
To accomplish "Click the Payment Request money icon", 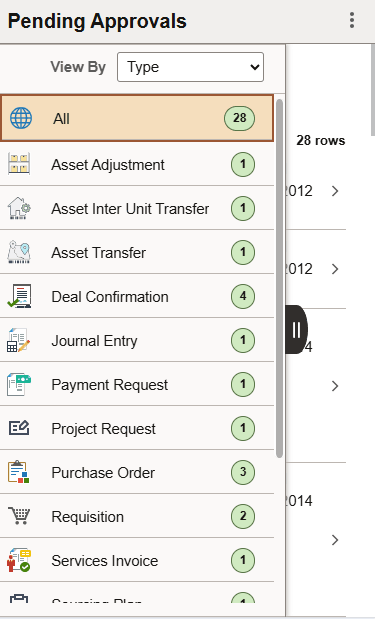I will tap(19, 384).
